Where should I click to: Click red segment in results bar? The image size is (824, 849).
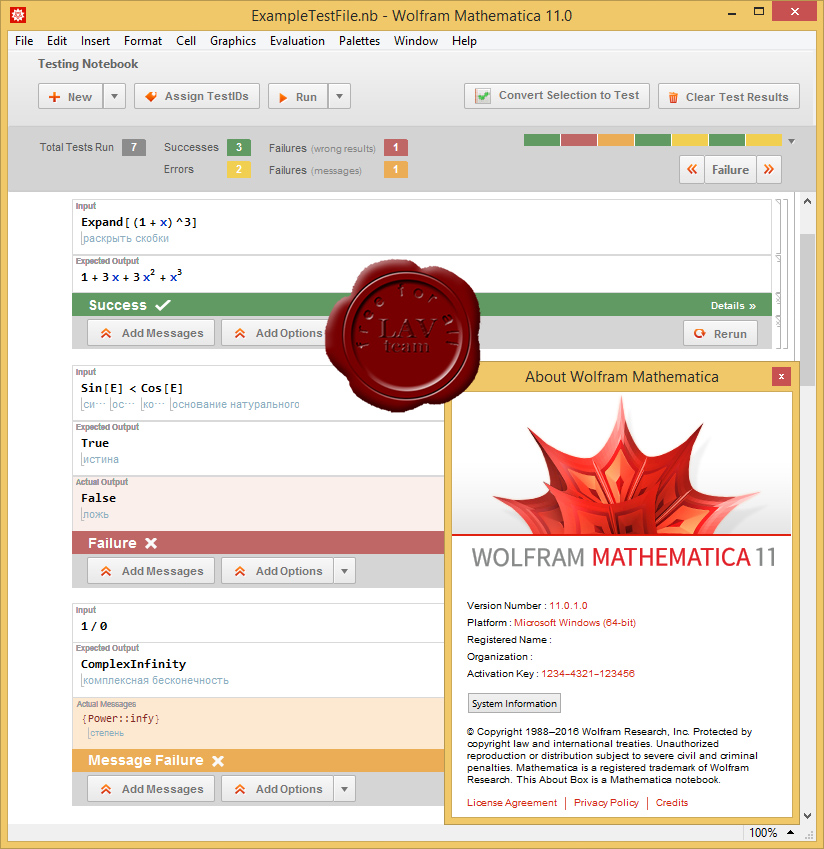click(x=579, y=140)
